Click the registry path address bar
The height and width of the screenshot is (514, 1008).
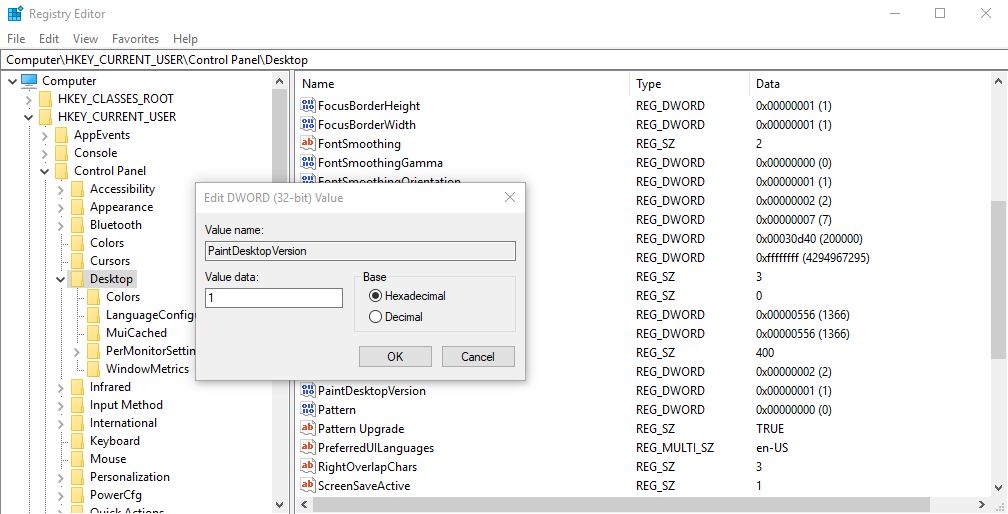(504, 60)
